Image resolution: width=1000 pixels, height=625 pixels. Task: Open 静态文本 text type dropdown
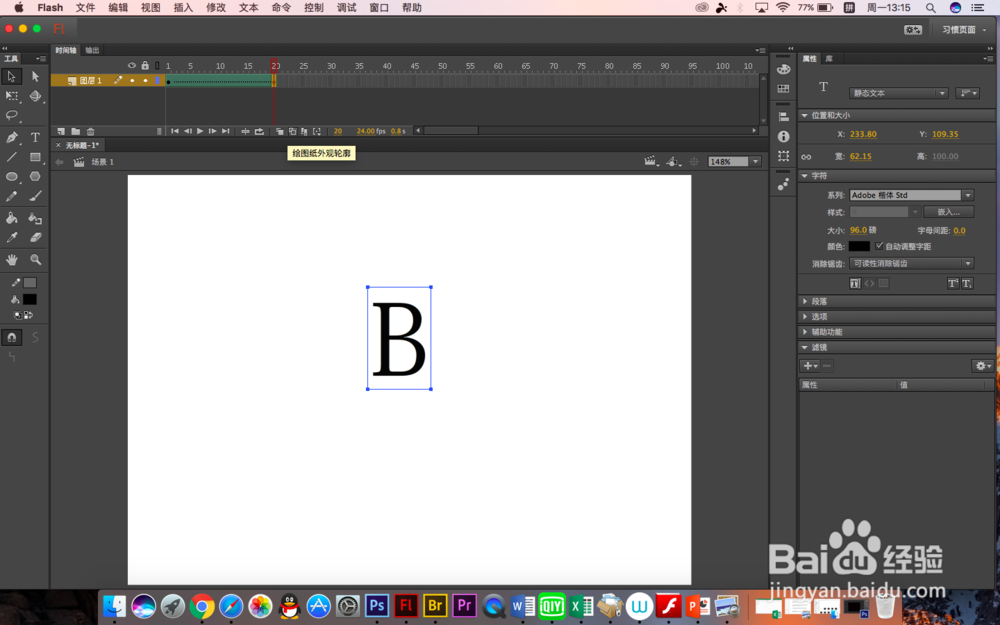tap(898, 93)
